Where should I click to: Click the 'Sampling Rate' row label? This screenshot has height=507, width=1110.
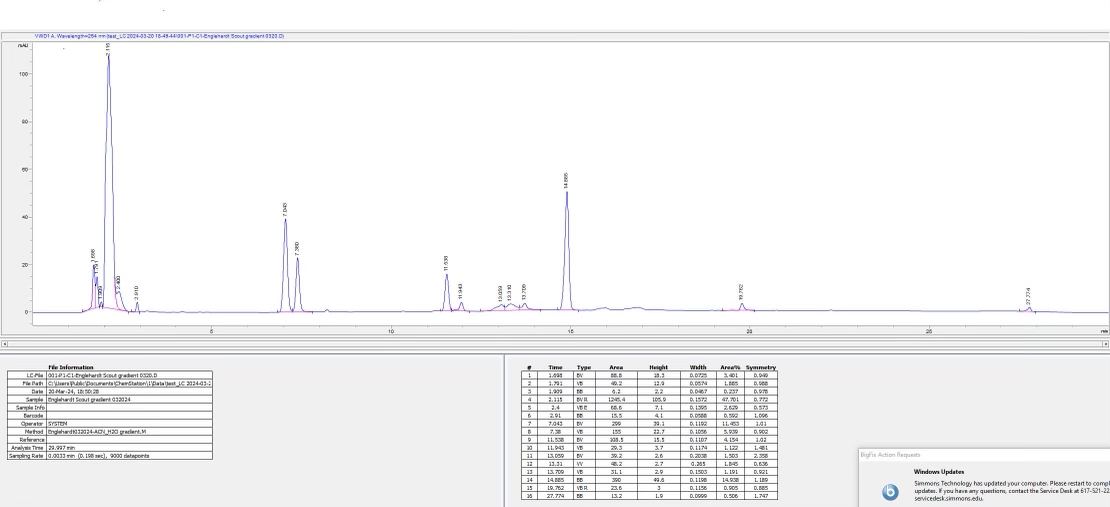tap(26, 455)
